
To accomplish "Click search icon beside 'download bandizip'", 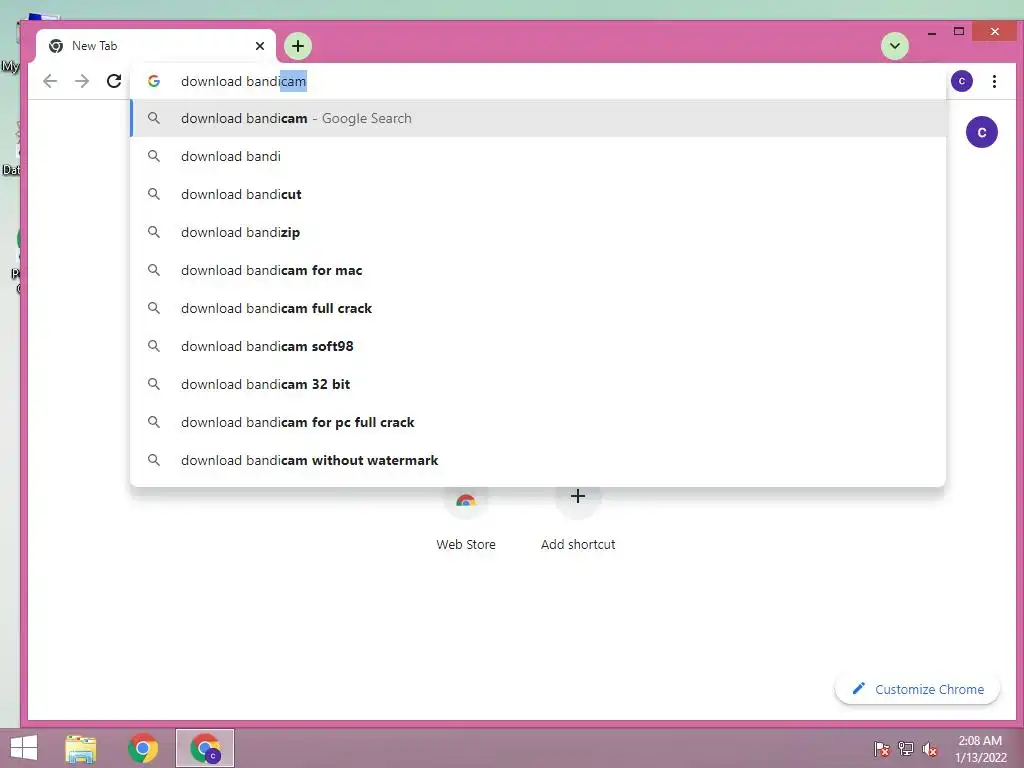I will pyautogui.click(x=153, y=232).
